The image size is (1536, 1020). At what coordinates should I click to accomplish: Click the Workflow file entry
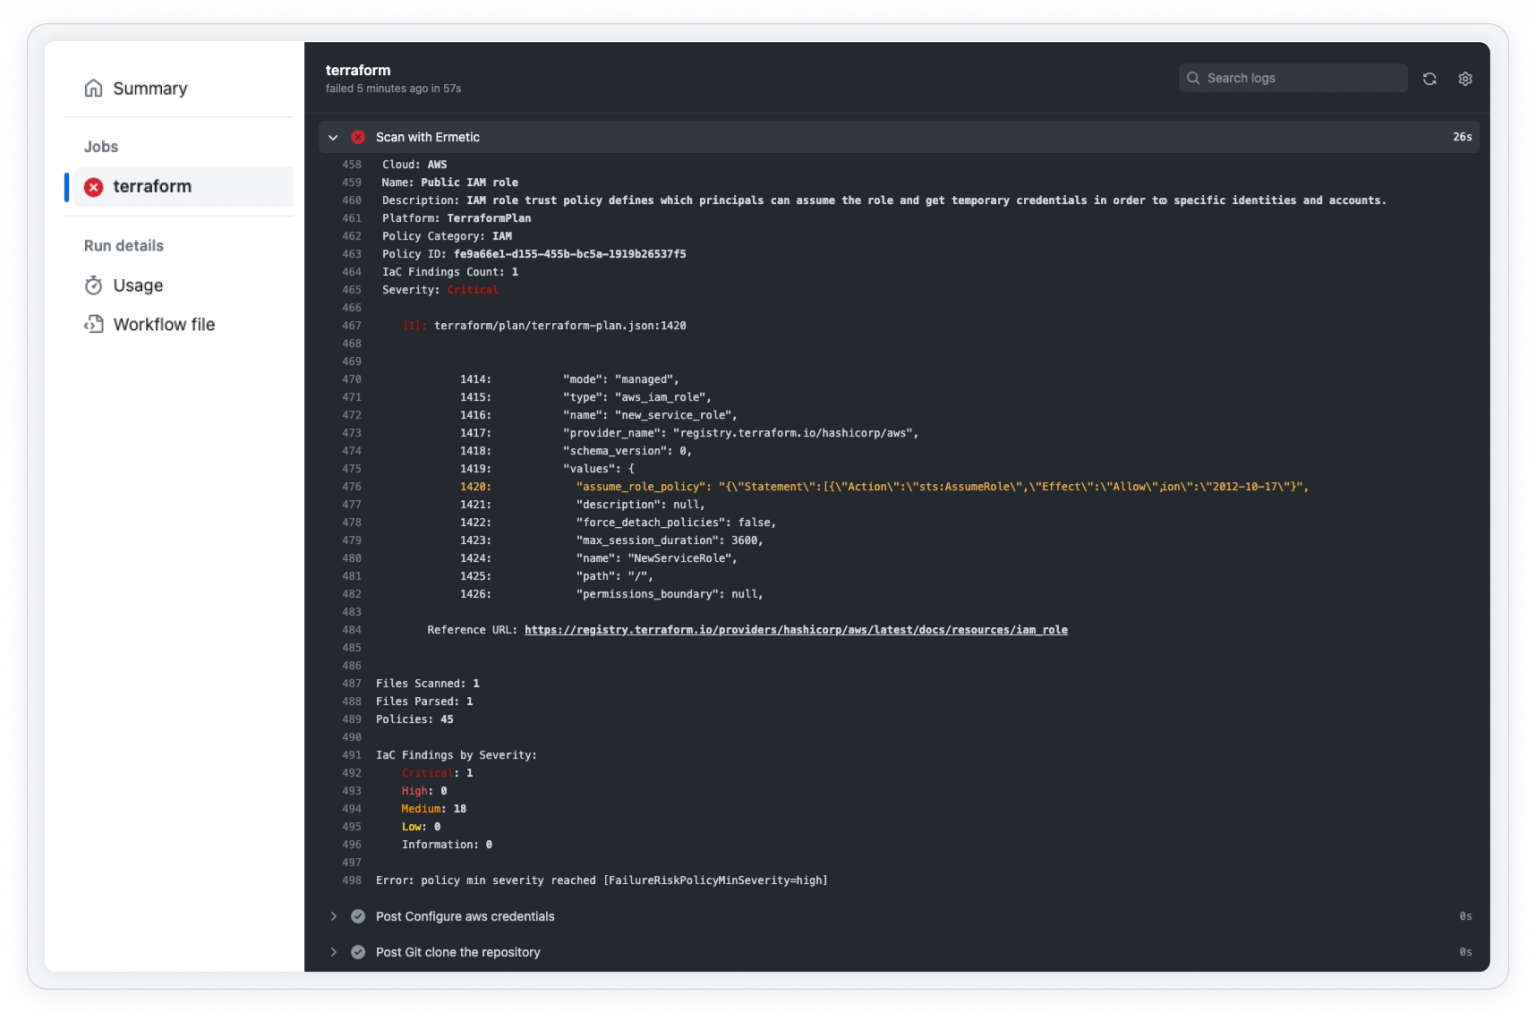pos(163,324)
